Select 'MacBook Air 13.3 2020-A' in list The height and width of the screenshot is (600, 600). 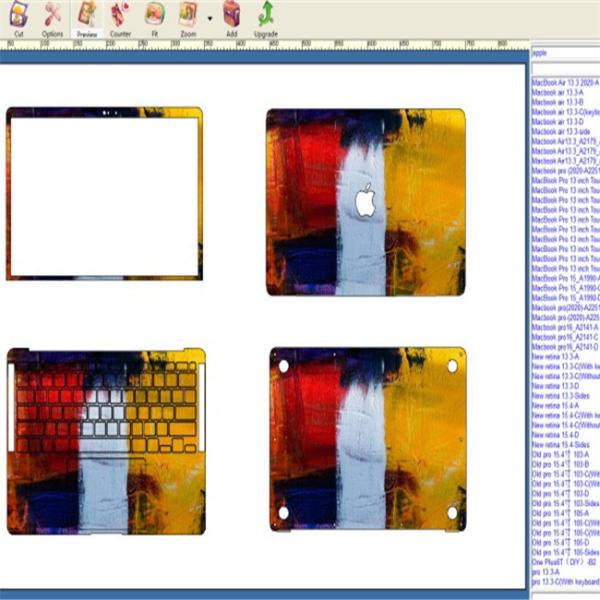tap(565, 83)
